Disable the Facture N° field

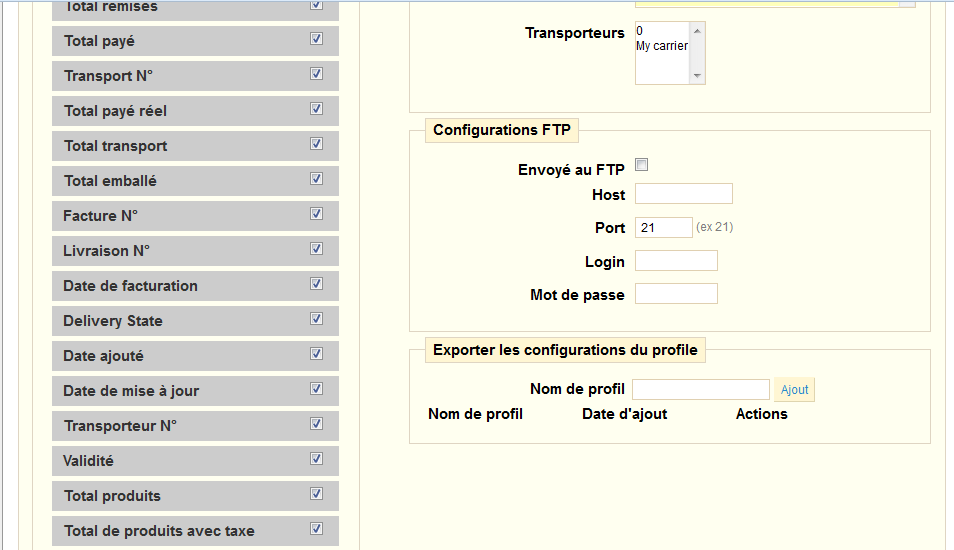click(x=316, y=214)
